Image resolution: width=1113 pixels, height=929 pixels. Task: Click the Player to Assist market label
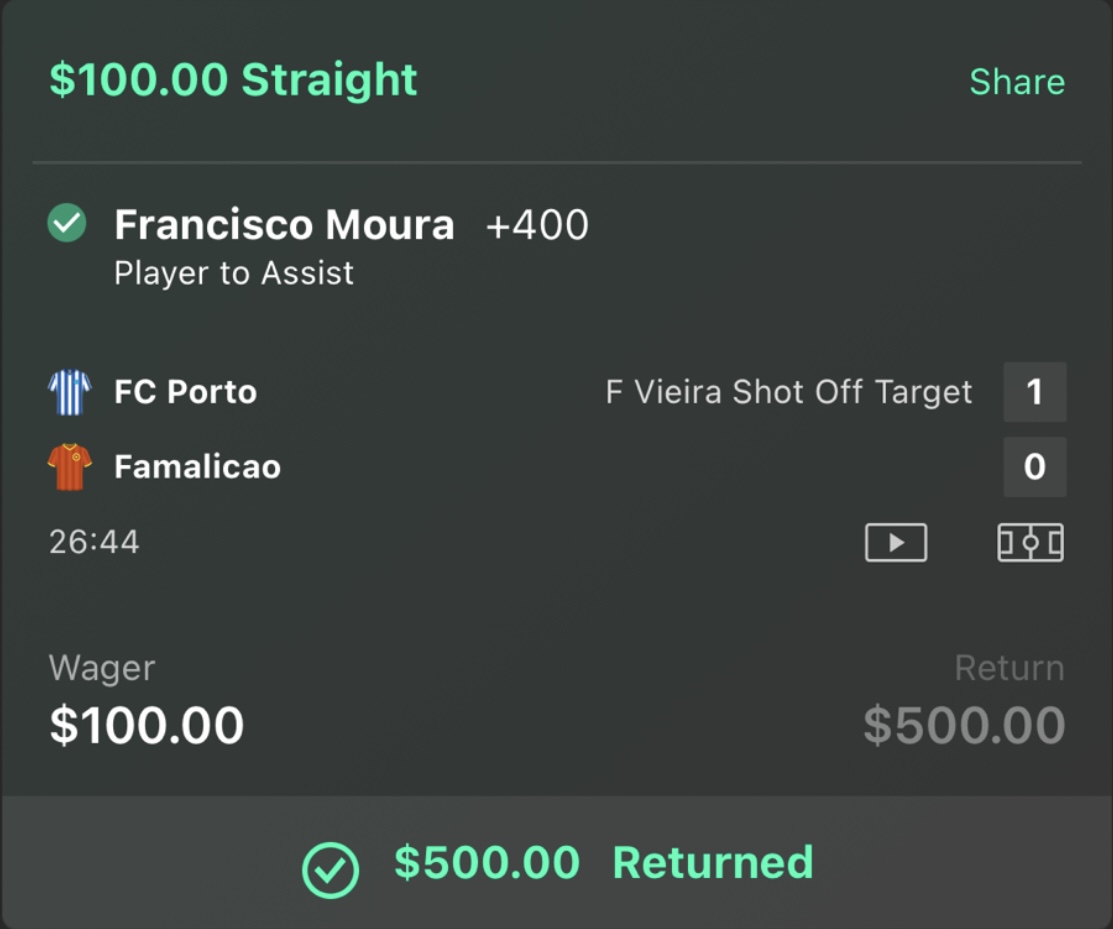point(234,273)
